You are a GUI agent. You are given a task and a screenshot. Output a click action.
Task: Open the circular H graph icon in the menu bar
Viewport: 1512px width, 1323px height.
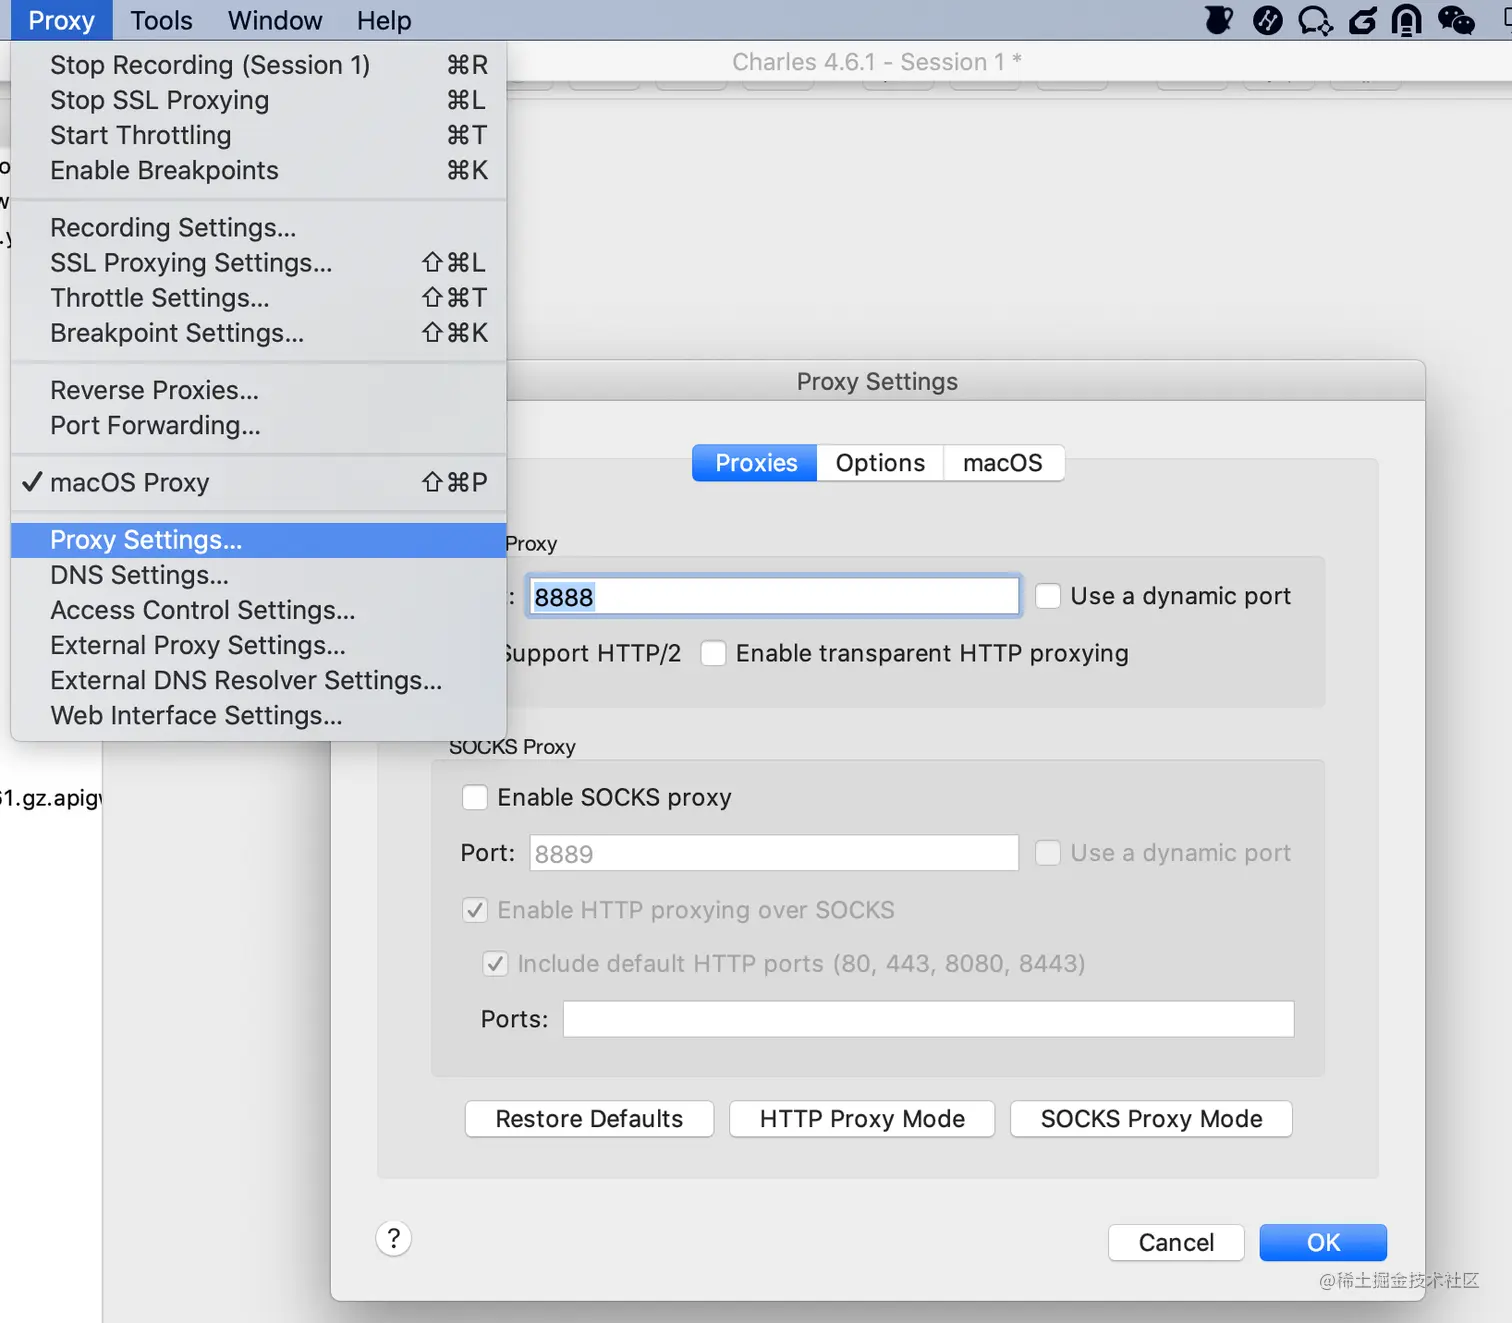click(x=1267, y=20)
